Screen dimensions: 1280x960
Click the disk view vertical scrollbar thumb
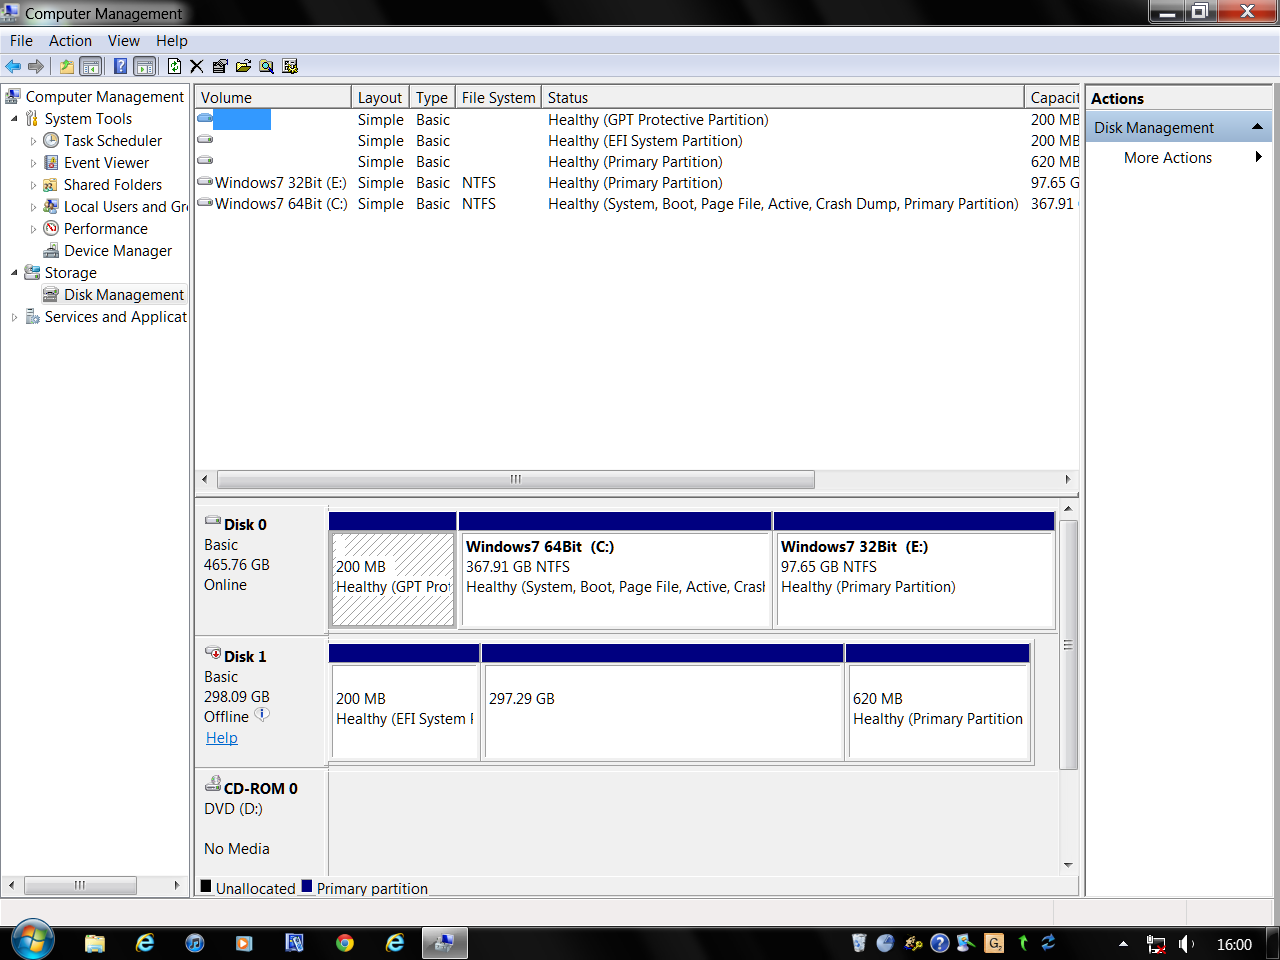pos(1068,645)
